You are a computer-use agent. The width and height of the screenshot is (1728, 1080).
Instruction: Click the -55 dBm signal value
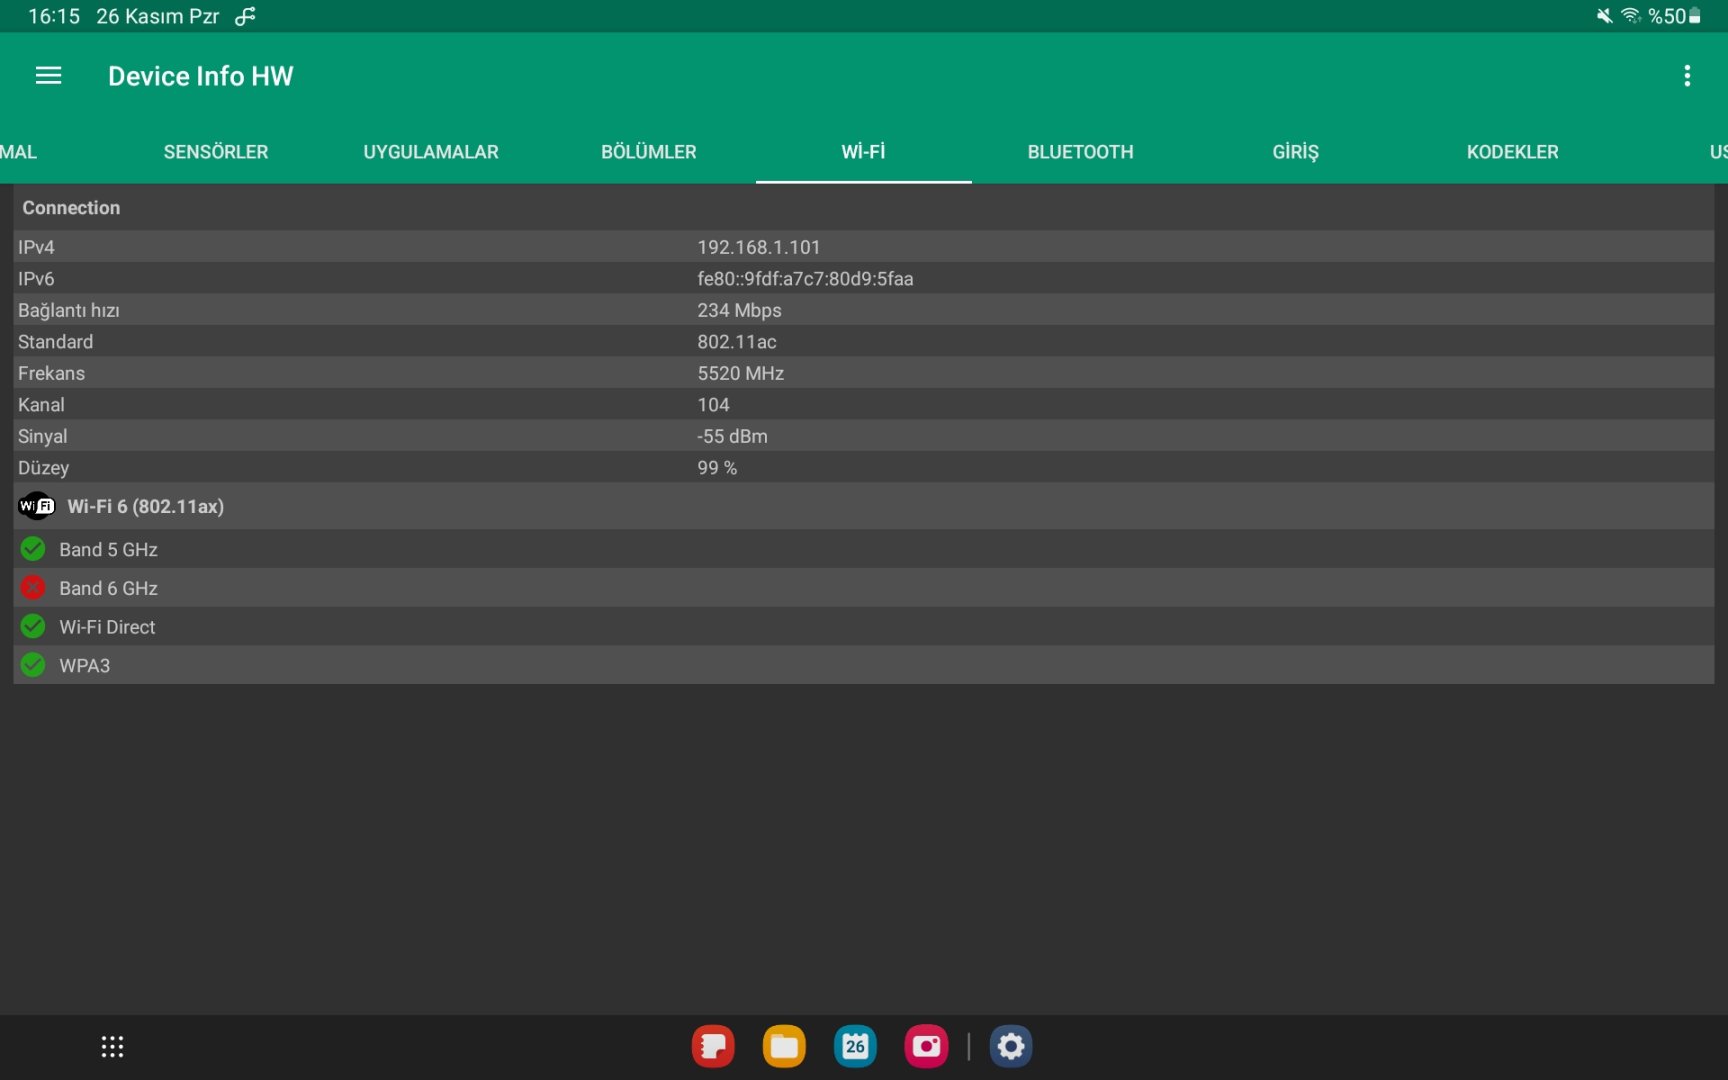coord(732,436)
